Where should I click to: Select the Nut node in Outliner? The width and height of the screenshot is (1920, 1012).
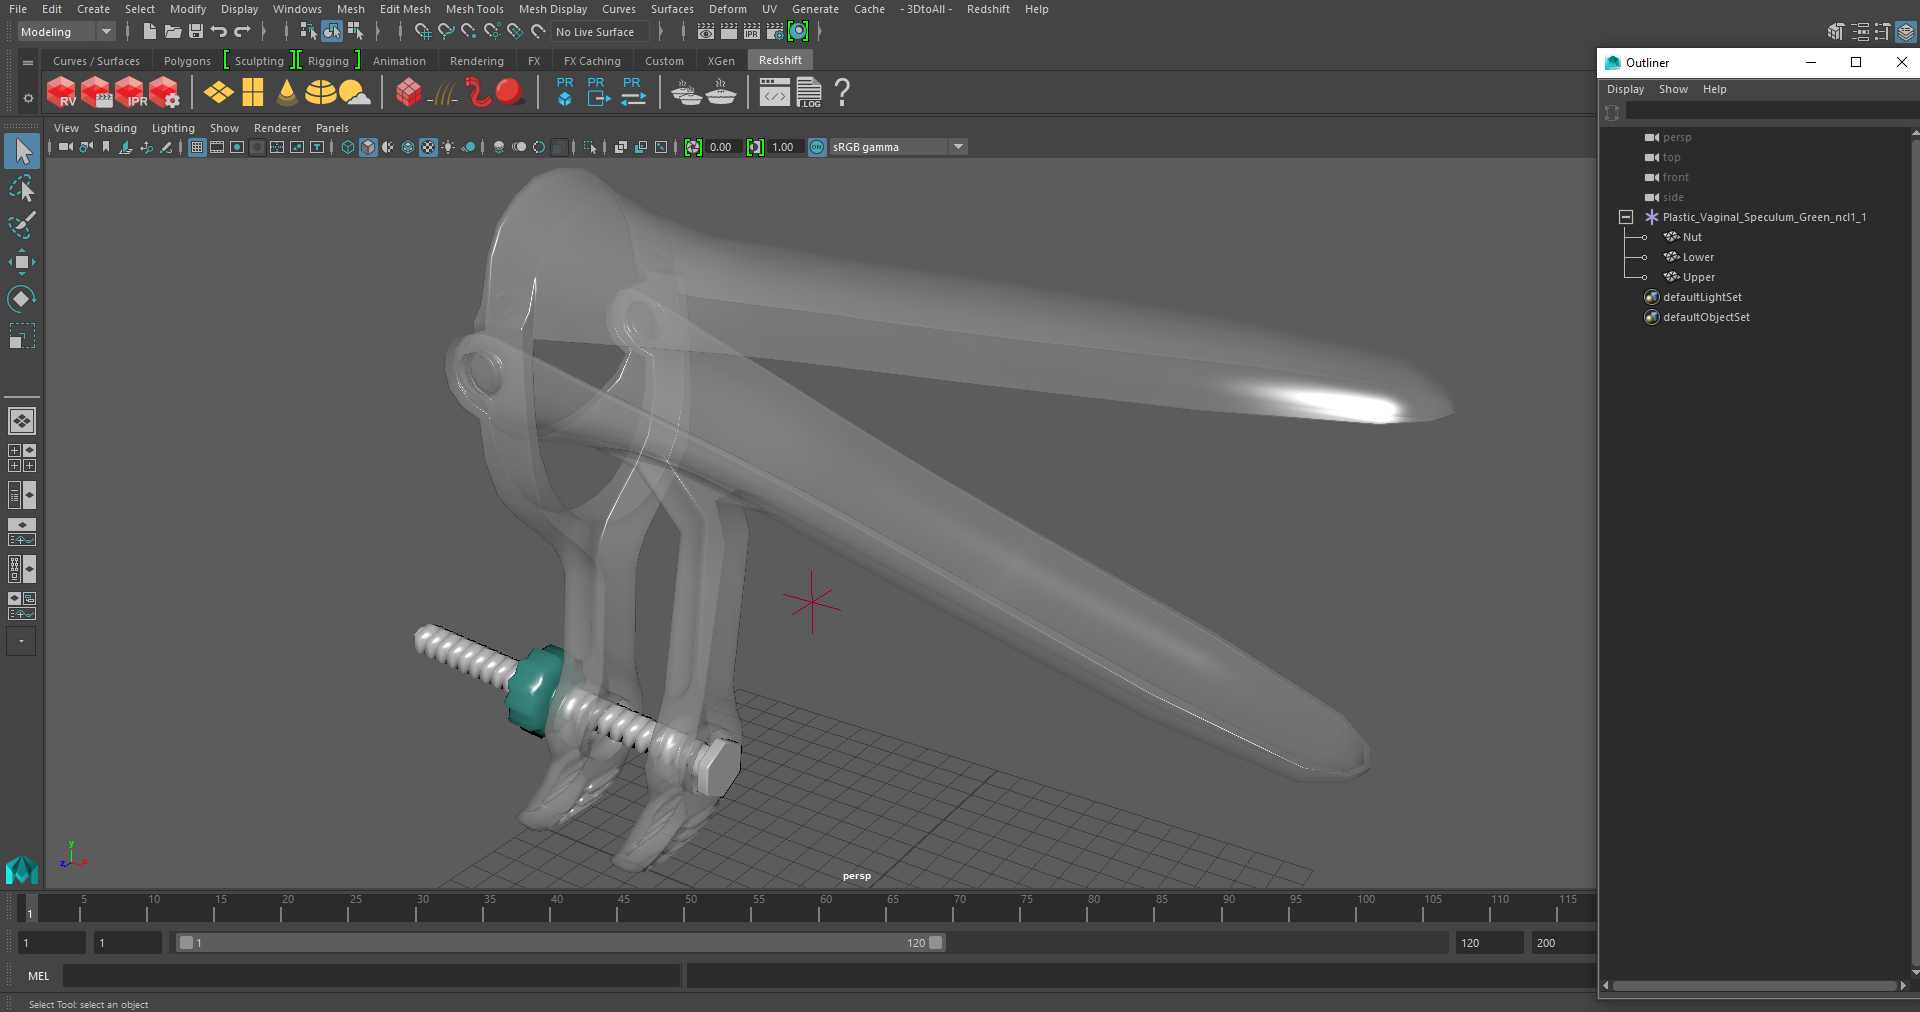1692,237
